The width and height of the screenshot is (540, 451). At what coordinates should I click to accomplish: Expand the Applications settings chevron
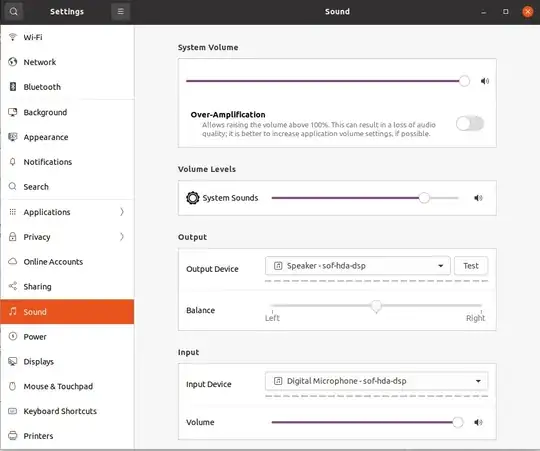pyautogui.click(x=122, y=212)
